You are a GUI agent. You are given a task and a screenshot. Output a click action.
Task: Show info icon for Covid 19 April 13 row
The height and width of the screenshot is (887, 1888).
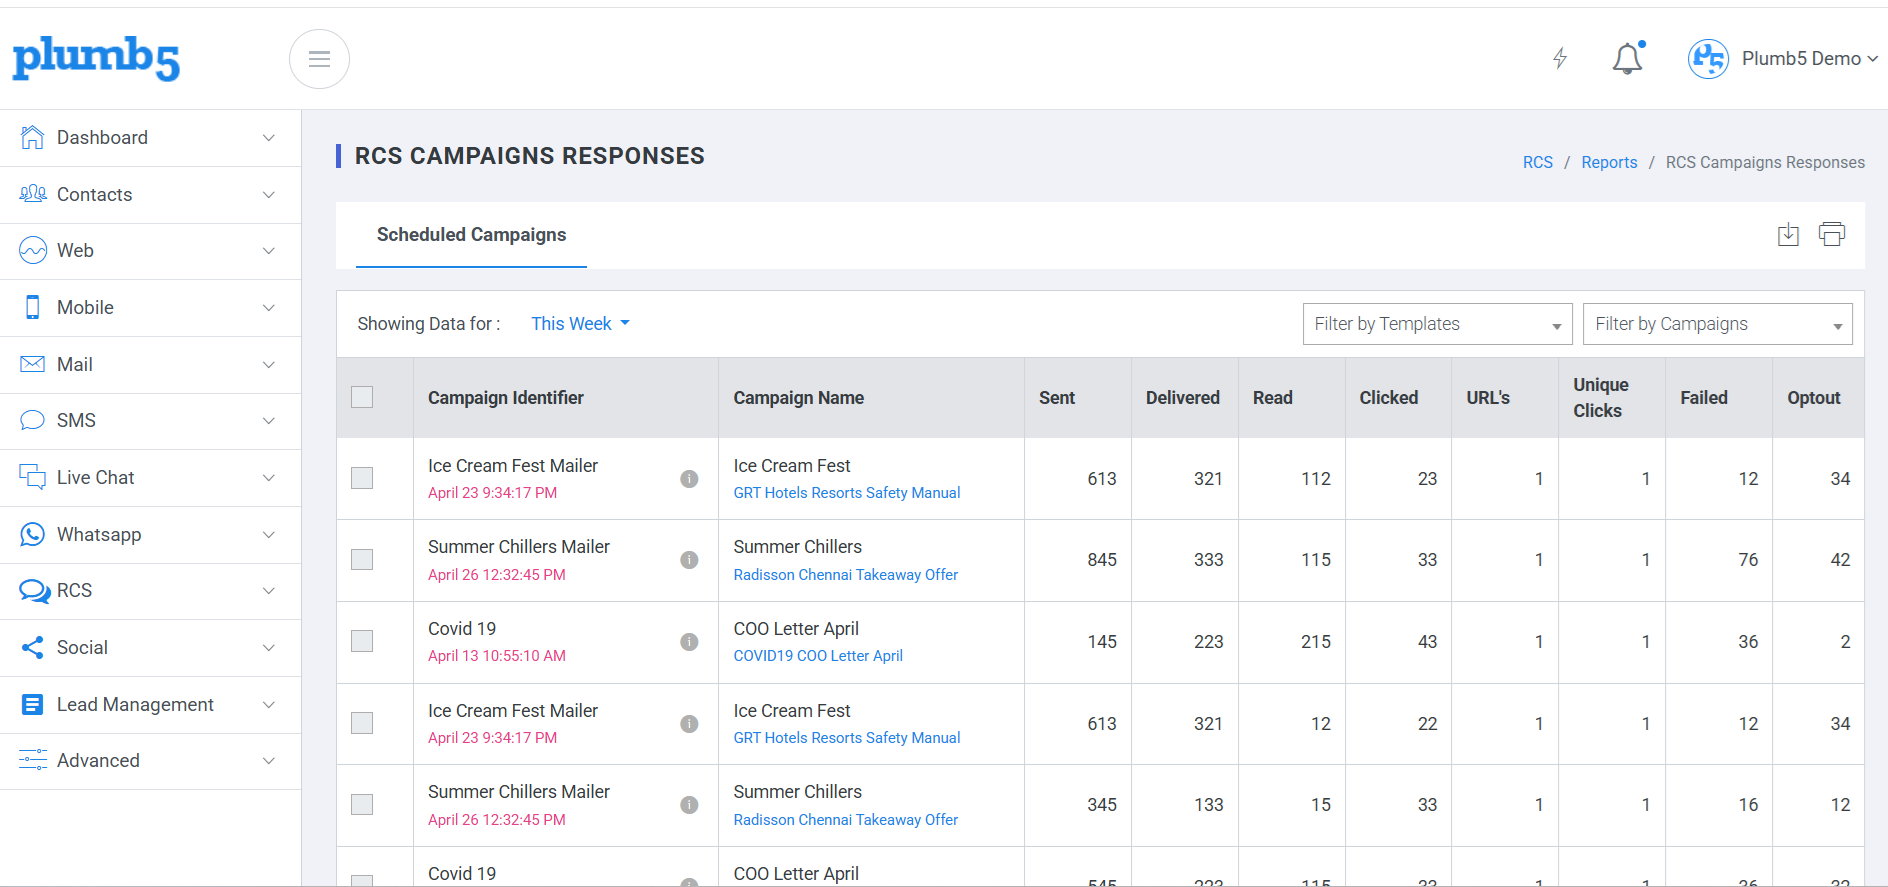(x=689, y=642)
